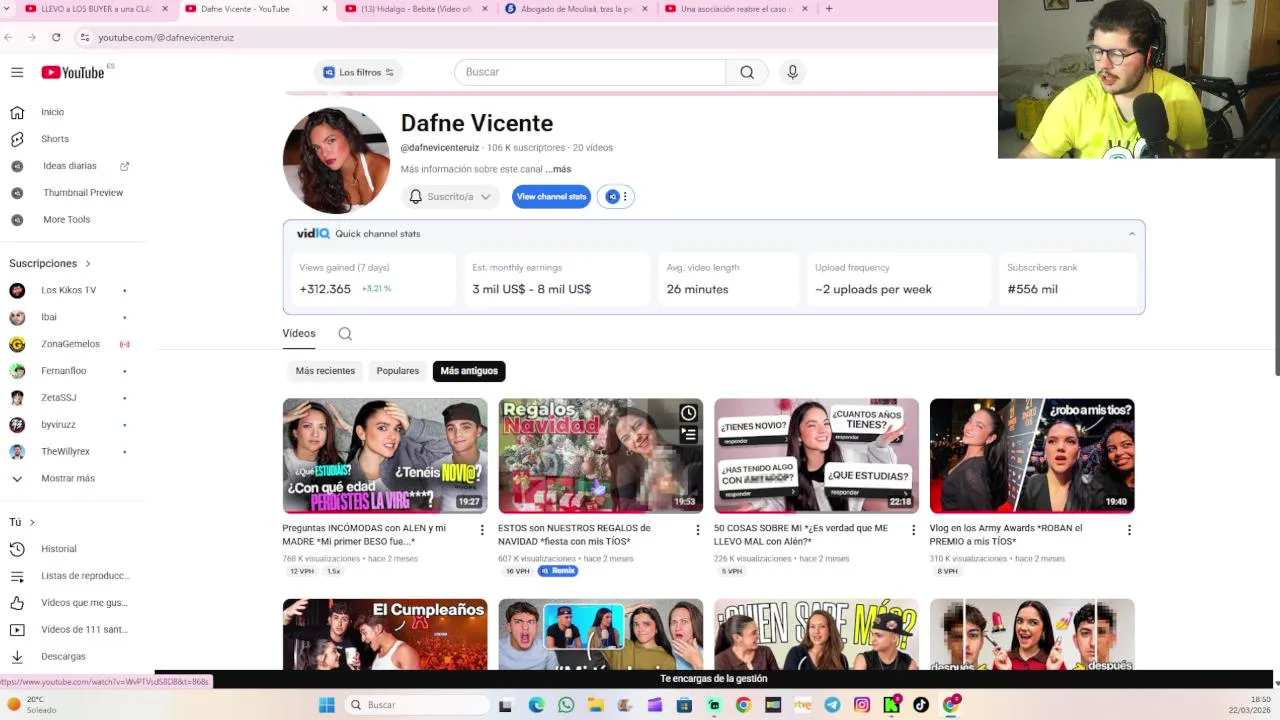
Task: Open Instagram from the taskbar
Action: coord(862,705)
